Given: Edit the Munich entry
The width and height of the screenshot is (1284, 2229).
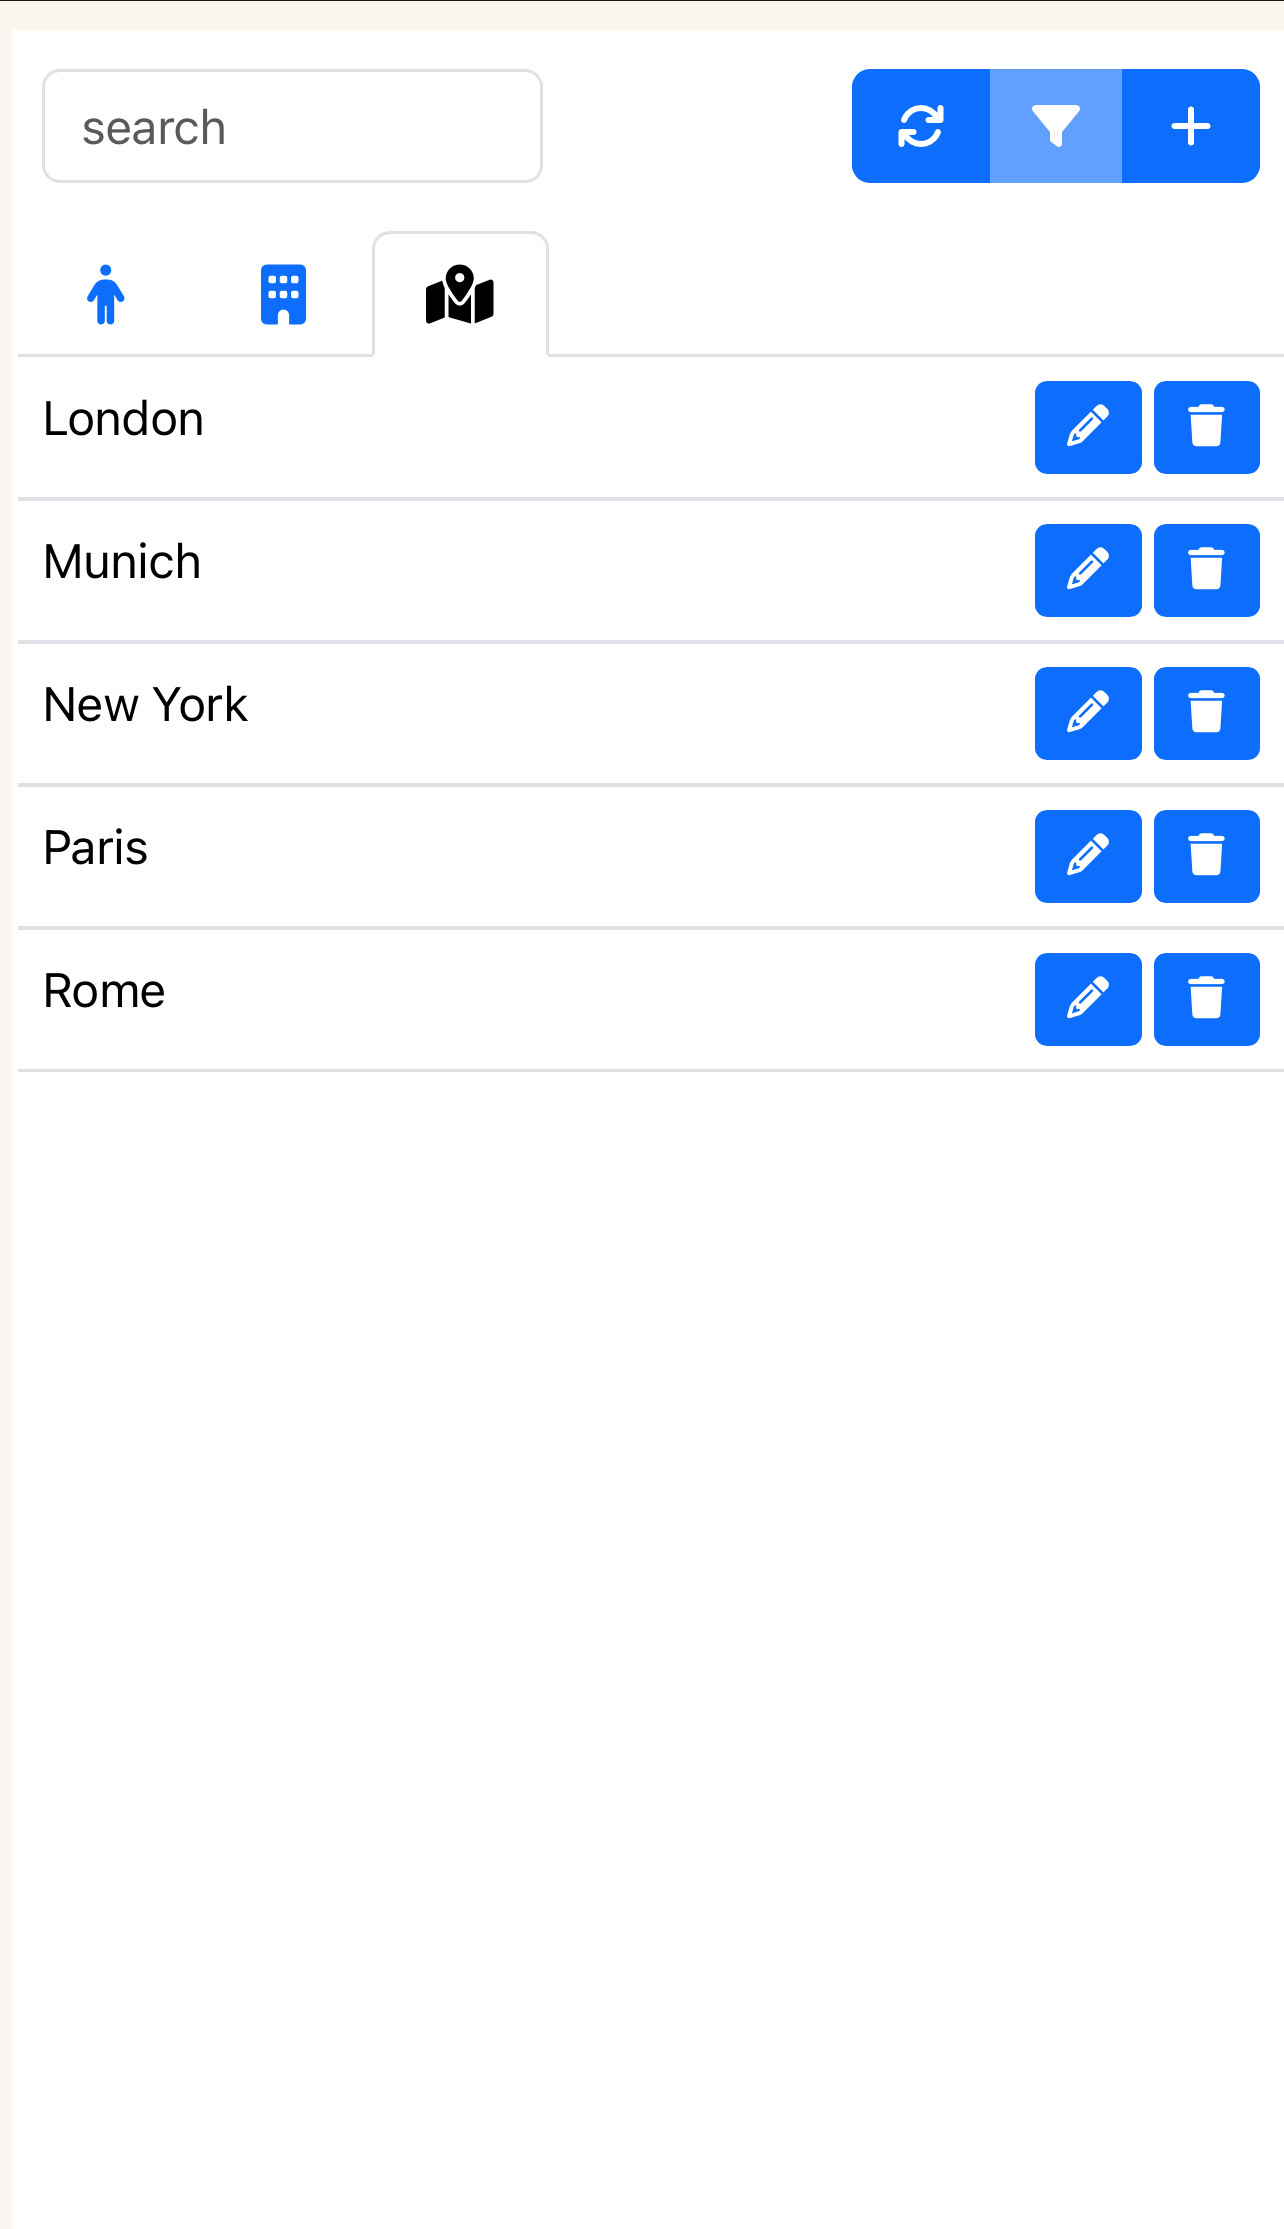Looking at the screenshot, I should 1087,570.
